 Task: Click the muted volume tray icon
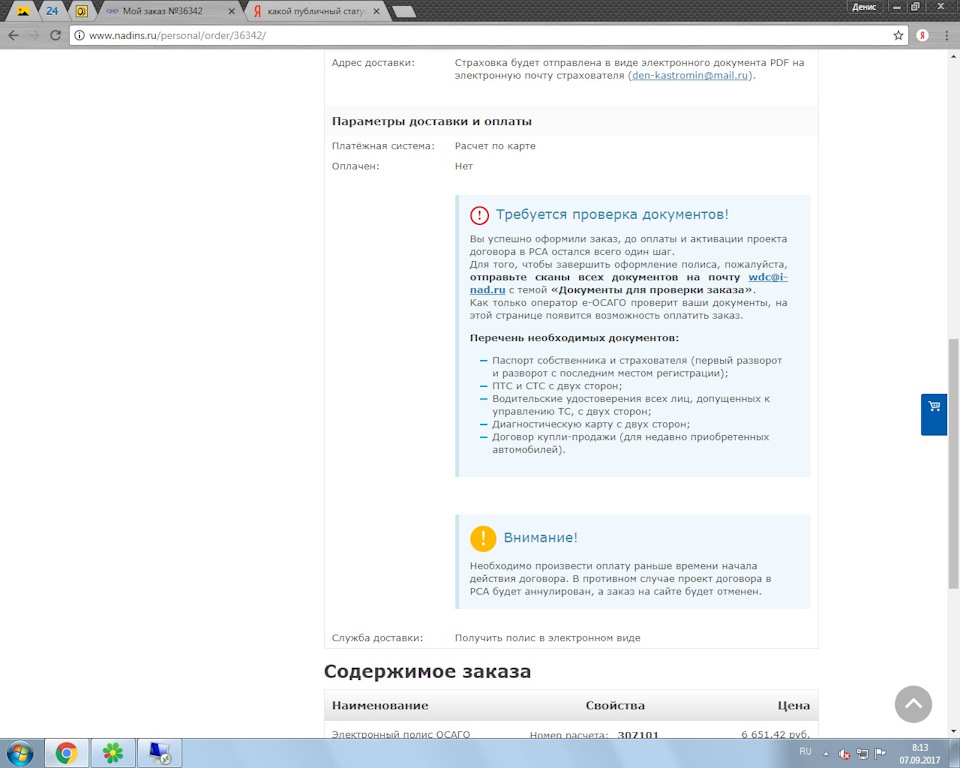click(844, 753)
